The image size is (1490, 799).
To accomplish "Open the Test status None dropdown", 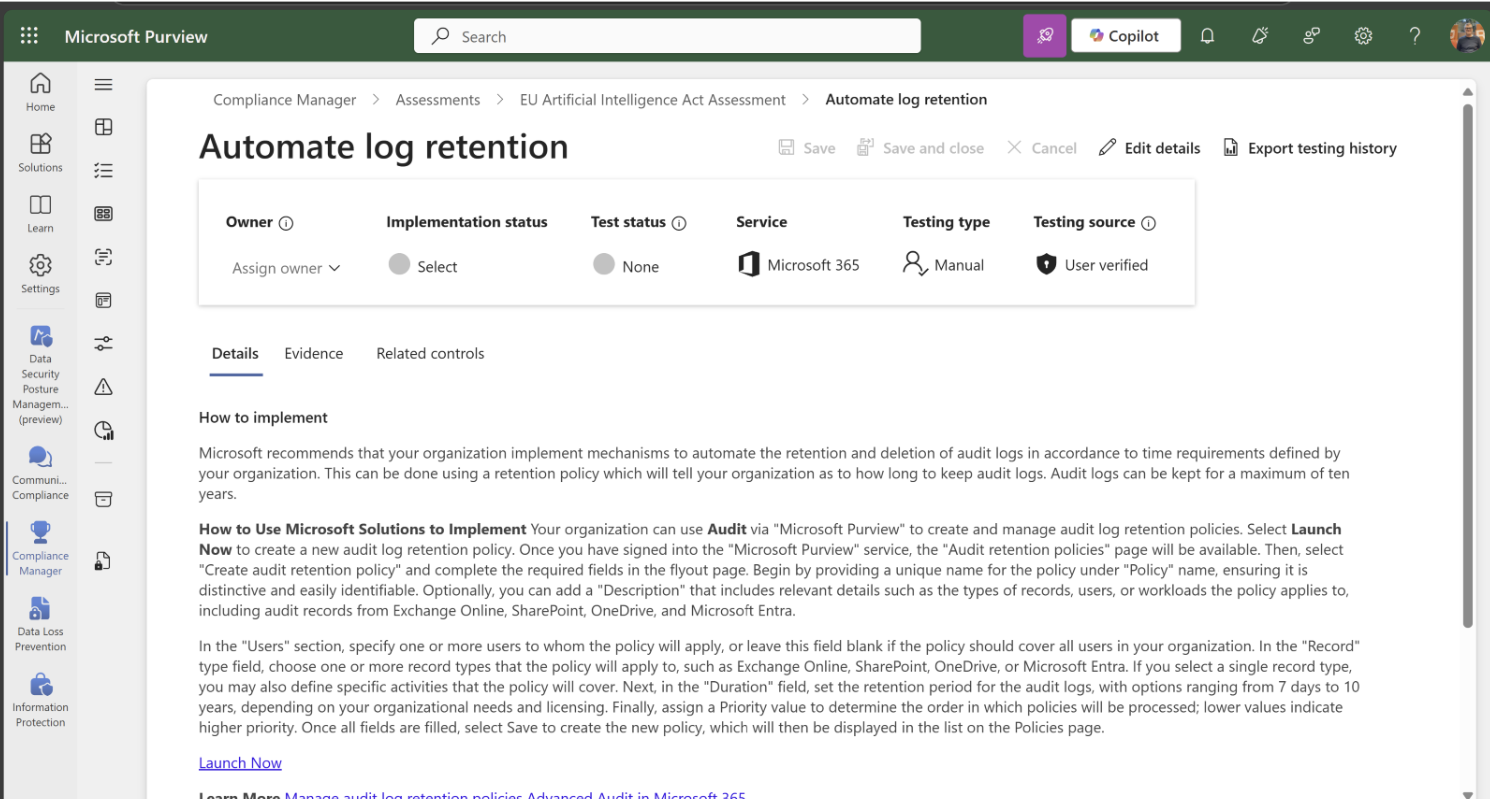I will [626, 266].
